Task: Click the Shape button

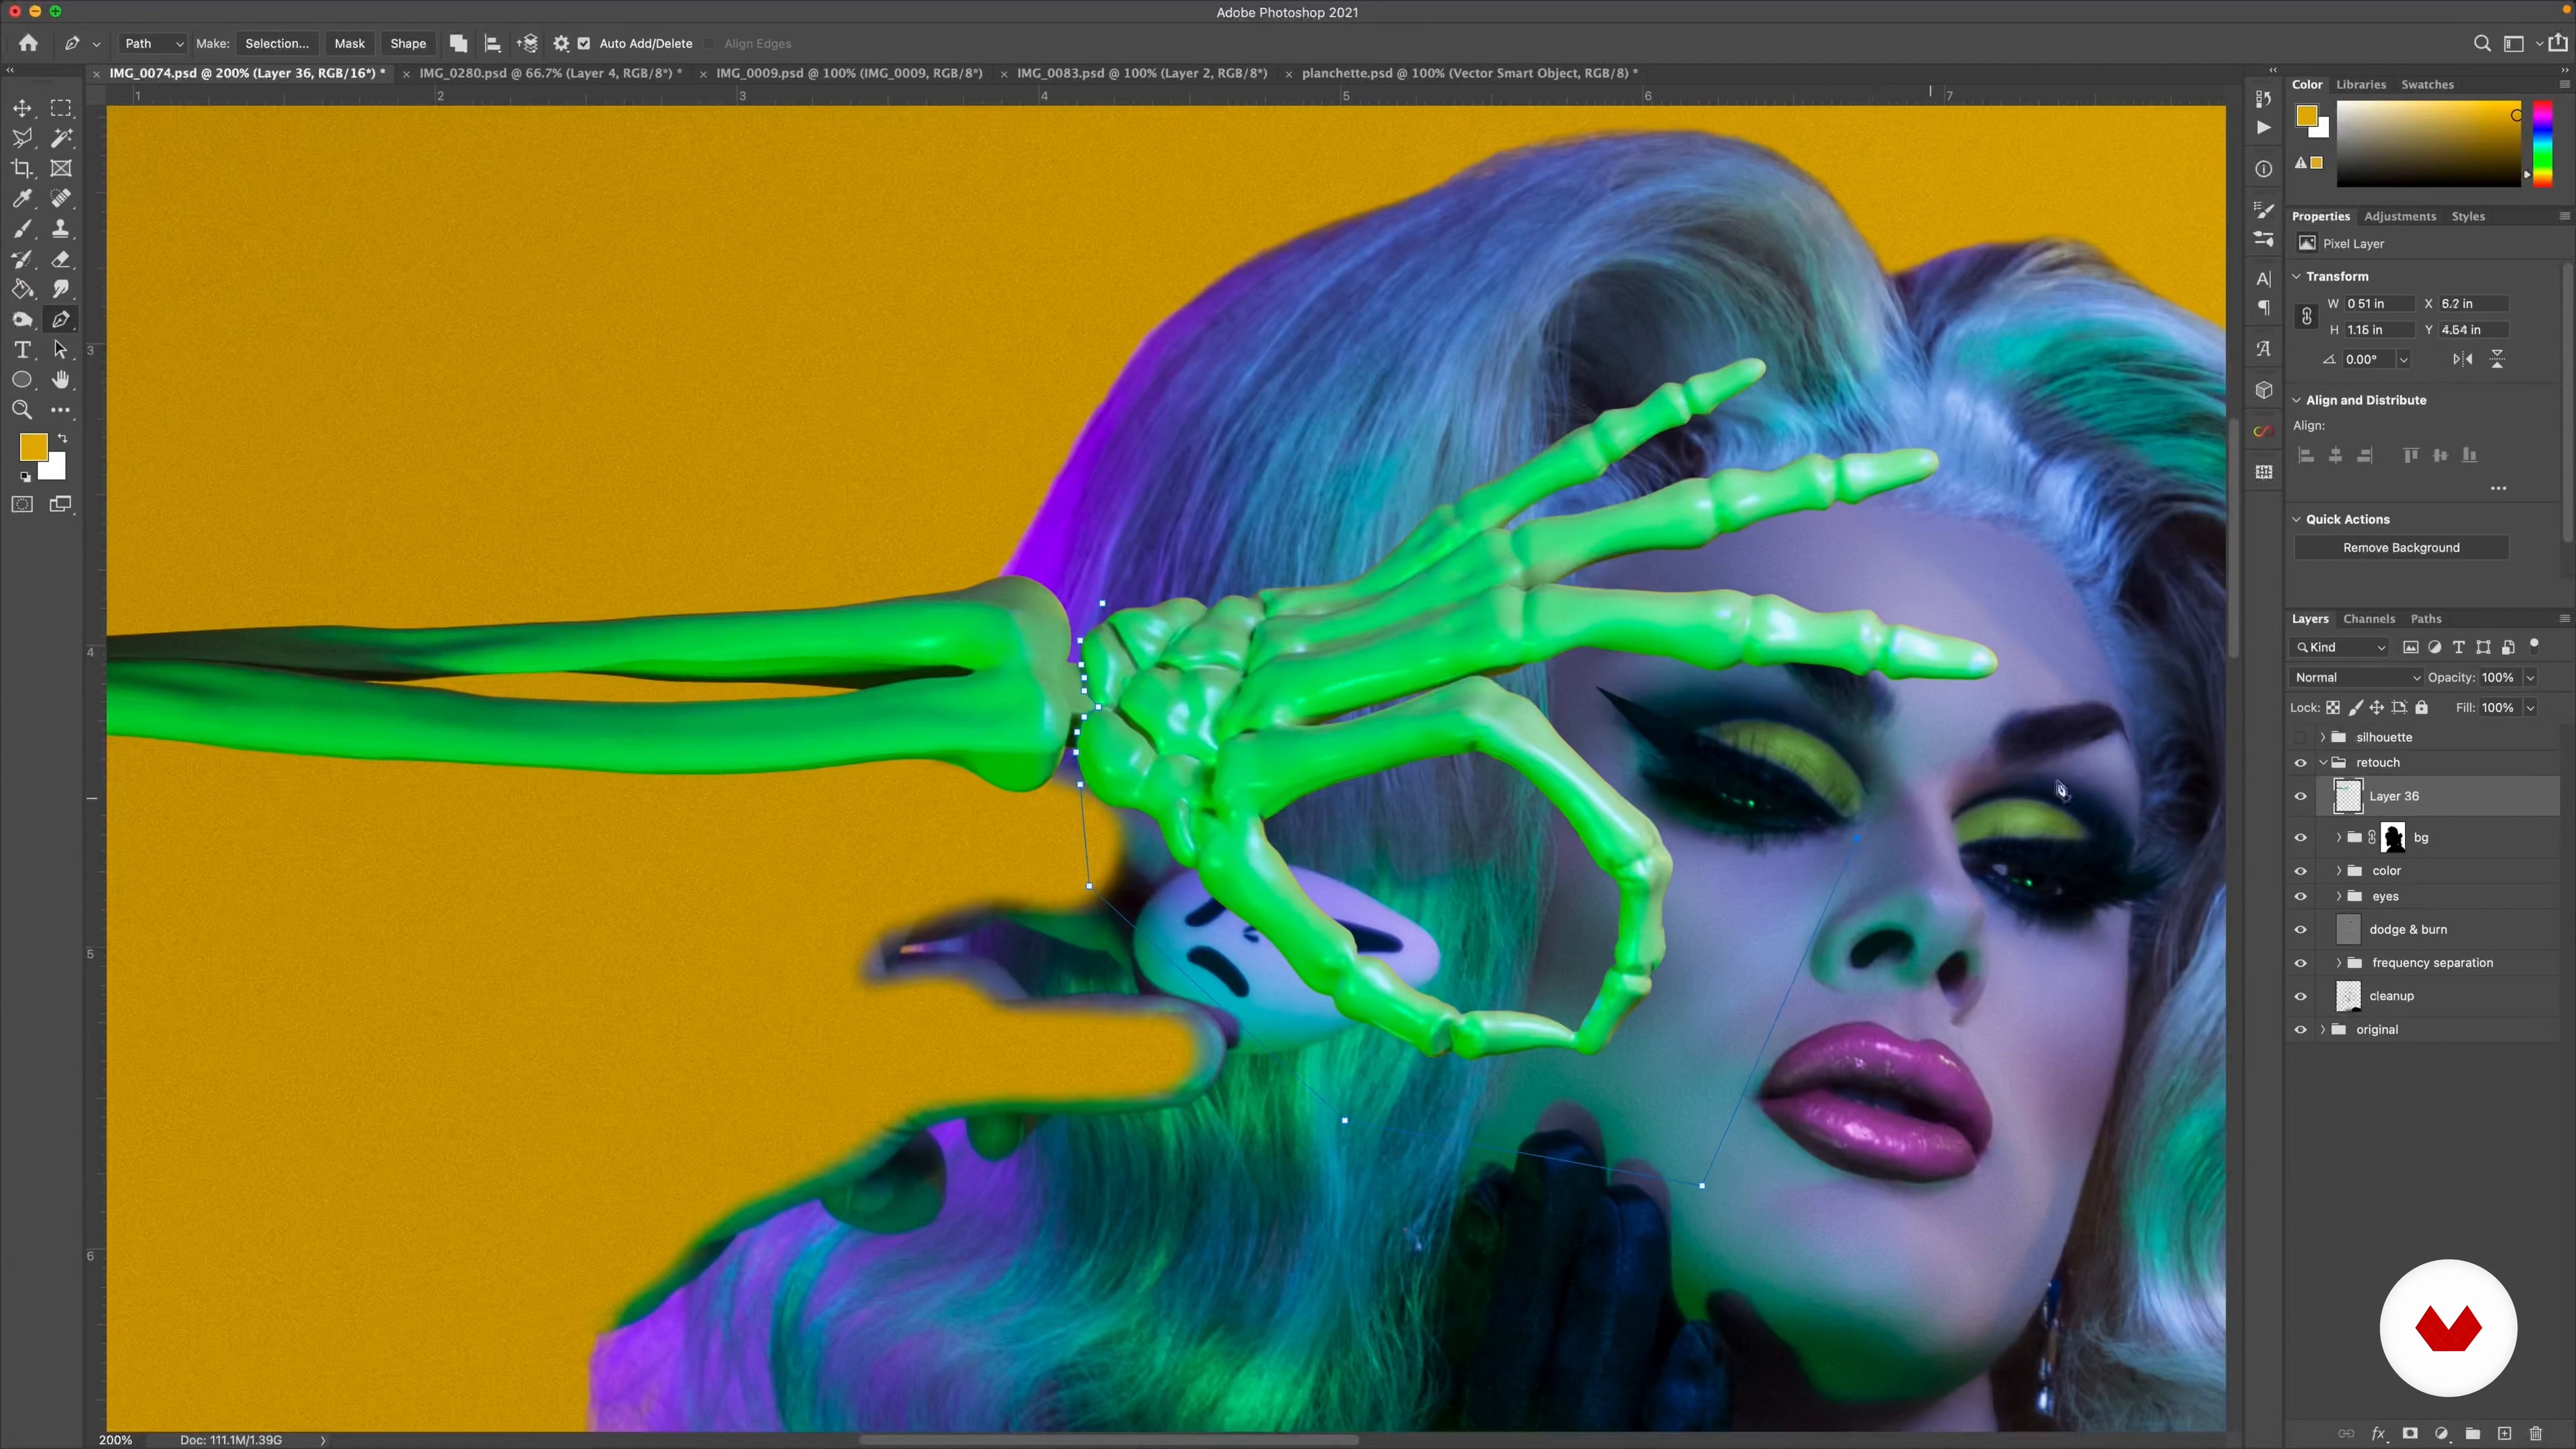Action: pyautogui.click(x=408, y=43)
